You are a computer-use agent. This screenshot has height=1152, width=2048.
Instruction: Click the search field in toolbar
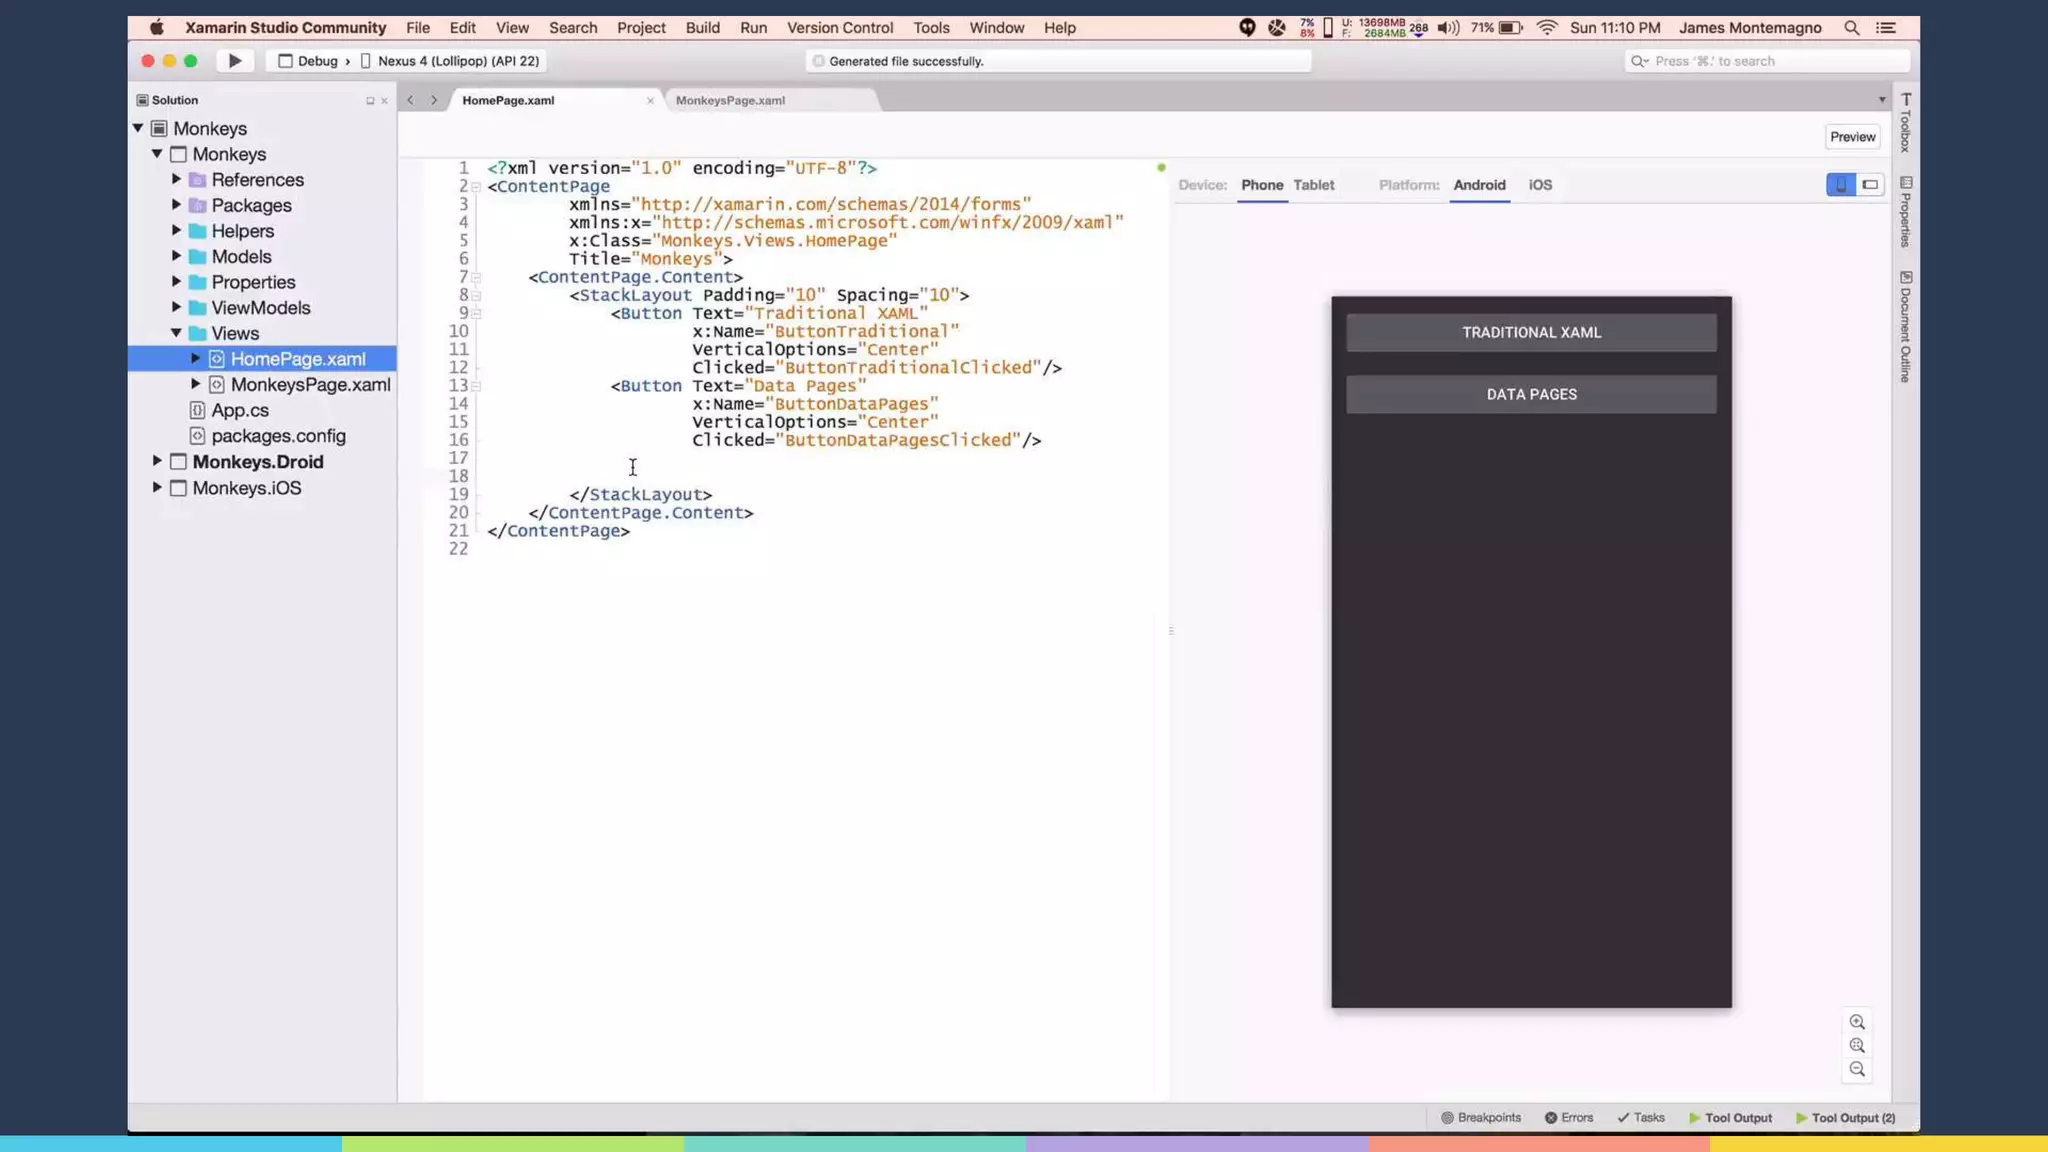[1765, 61]
